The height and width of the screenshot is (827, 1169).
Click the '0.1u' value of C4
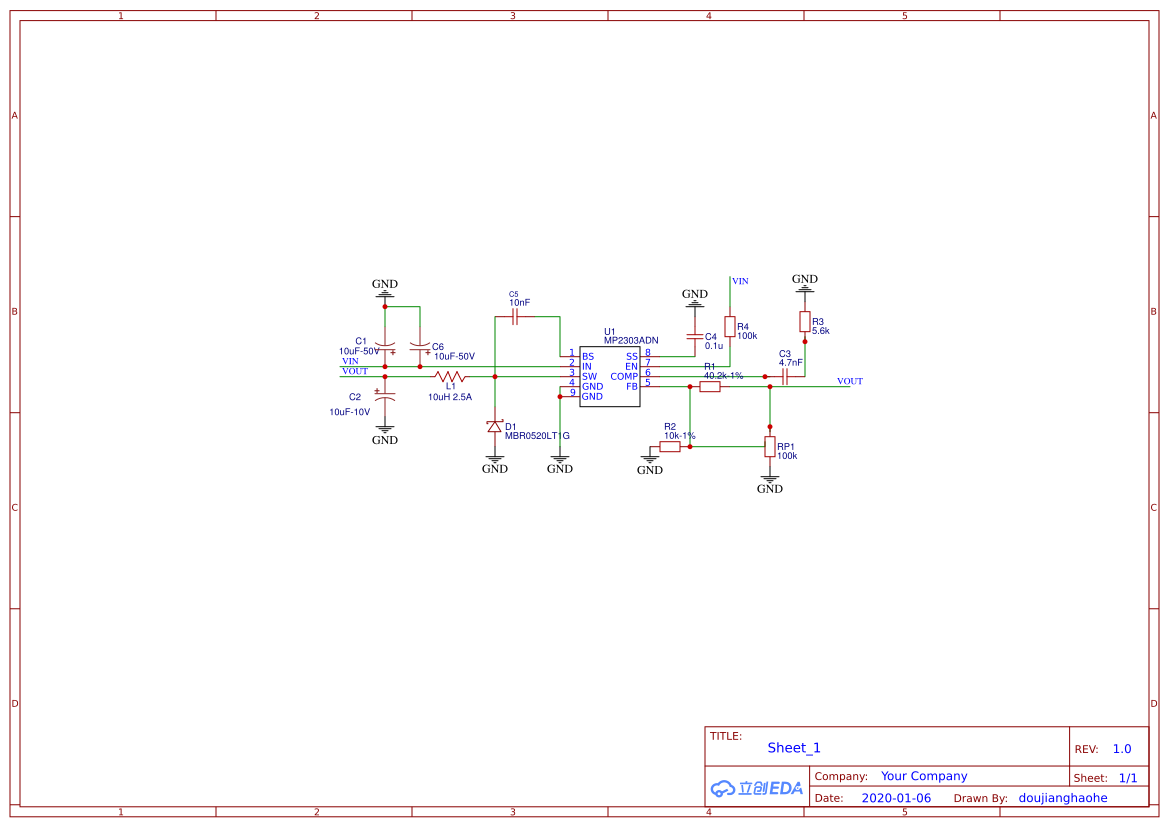tap(713, 346)
